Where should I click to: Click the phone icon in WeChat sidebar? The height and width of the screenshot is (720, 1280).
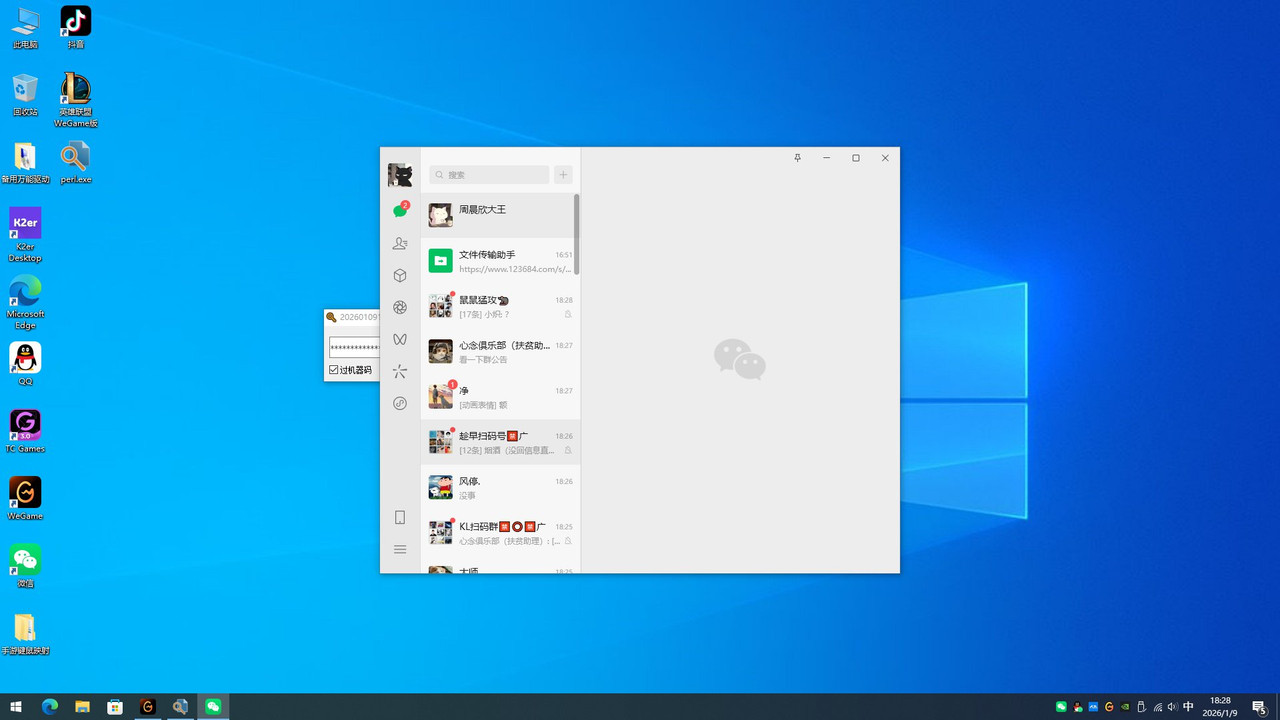(x=400, y=517)
